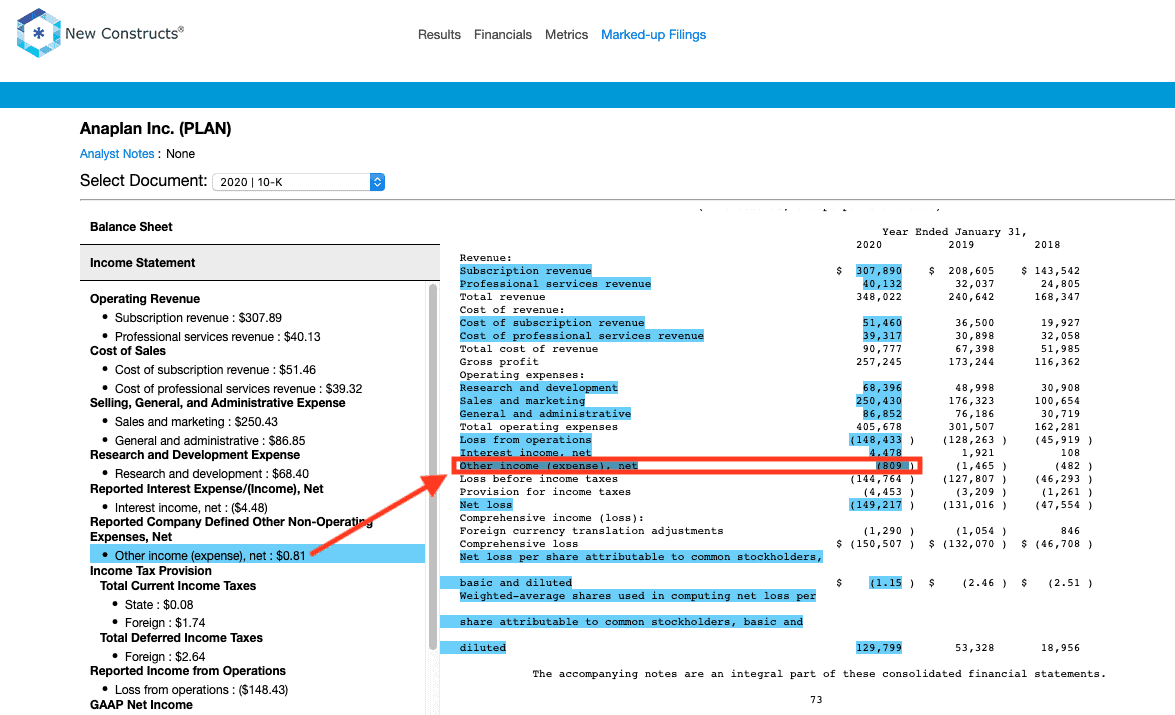Click 'Research and development' in the filing
Image resolution: width=1175 pixels, height=715 pixels.
click(x=539, y=387)
